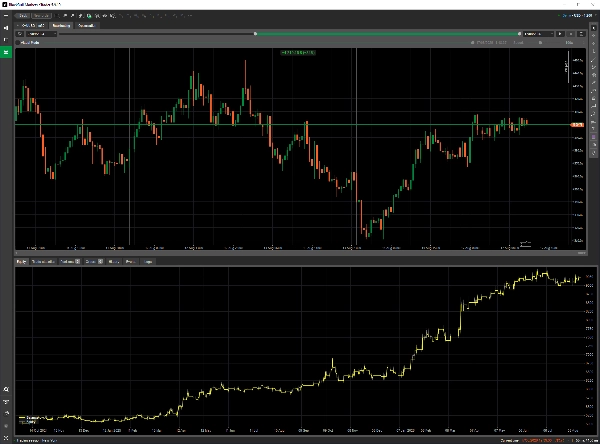Open the Trade statistics tab
600x444 pixels.
(43, 261)
